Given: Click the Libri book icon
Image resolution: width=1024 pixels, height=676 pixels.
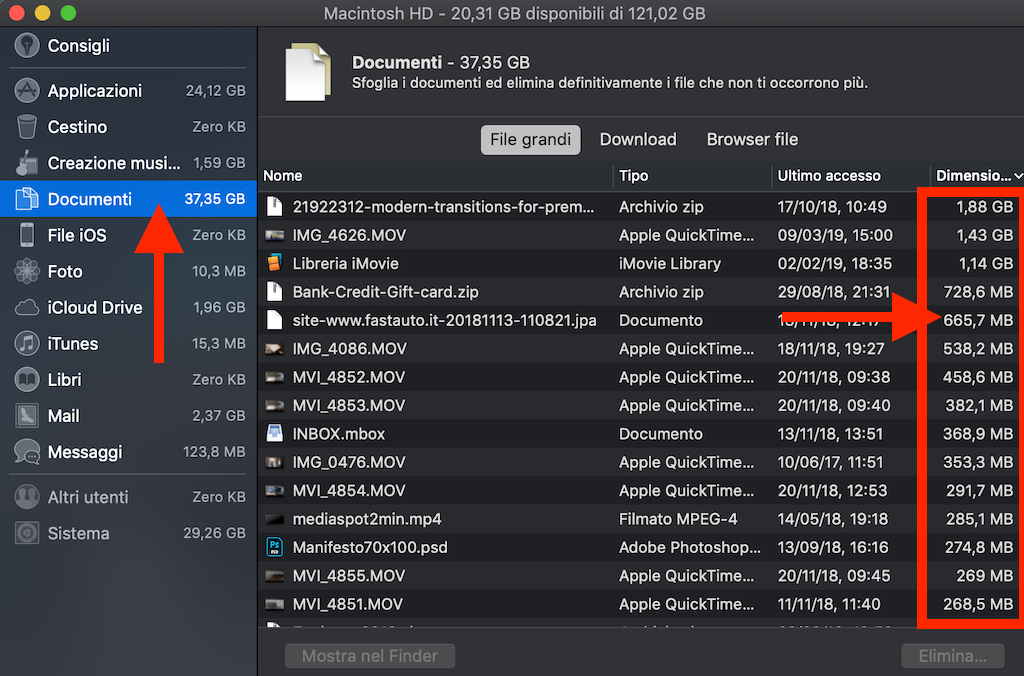Looking at the screenshot, I should (27, 379).
